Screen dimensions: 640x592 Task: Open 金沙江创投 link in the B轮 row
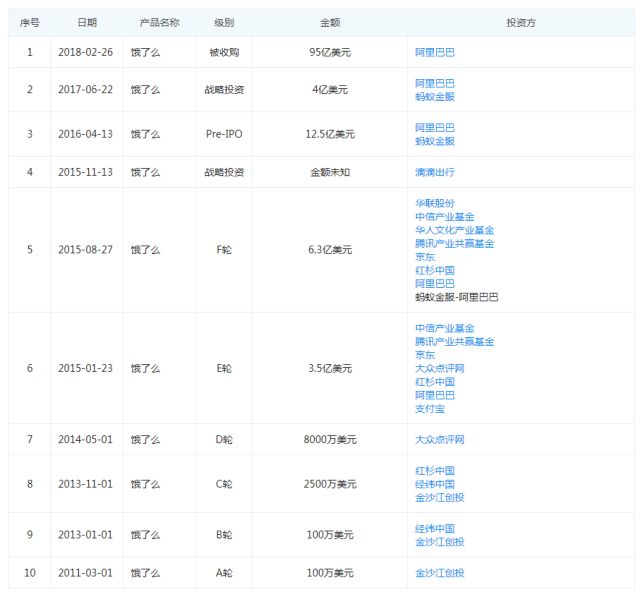[440, 542]
